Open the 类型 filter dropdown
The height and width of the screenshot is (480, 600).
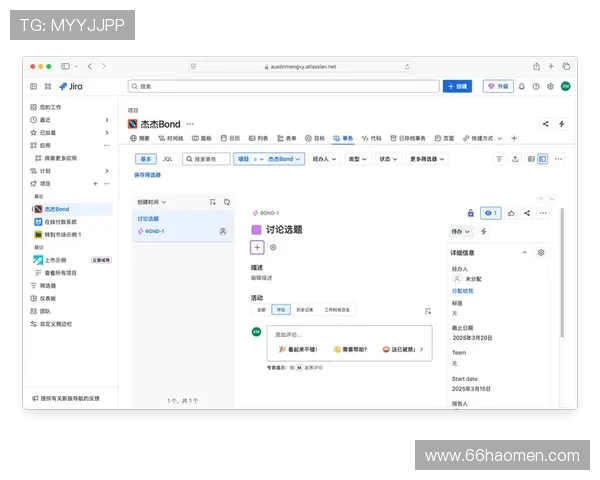coord(357,159)
